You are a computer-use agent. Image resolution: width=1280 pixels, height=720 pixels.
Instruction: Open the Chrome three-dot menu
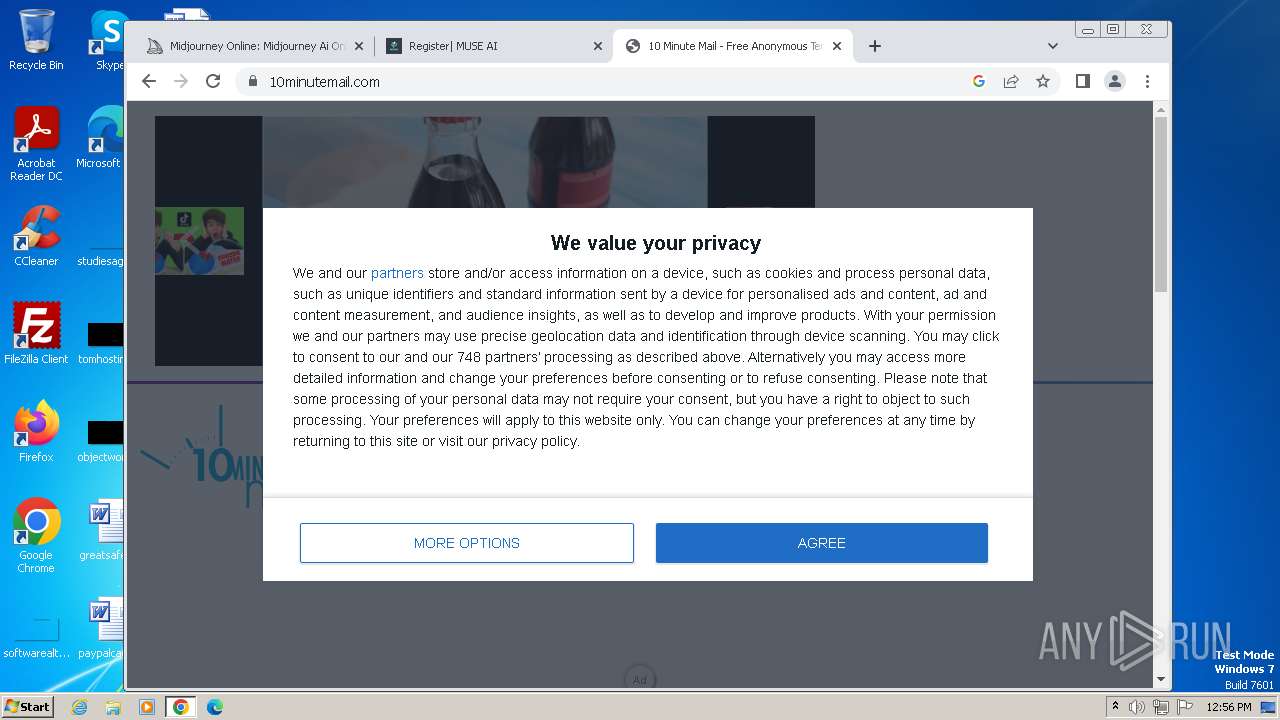pos(1147,82)
